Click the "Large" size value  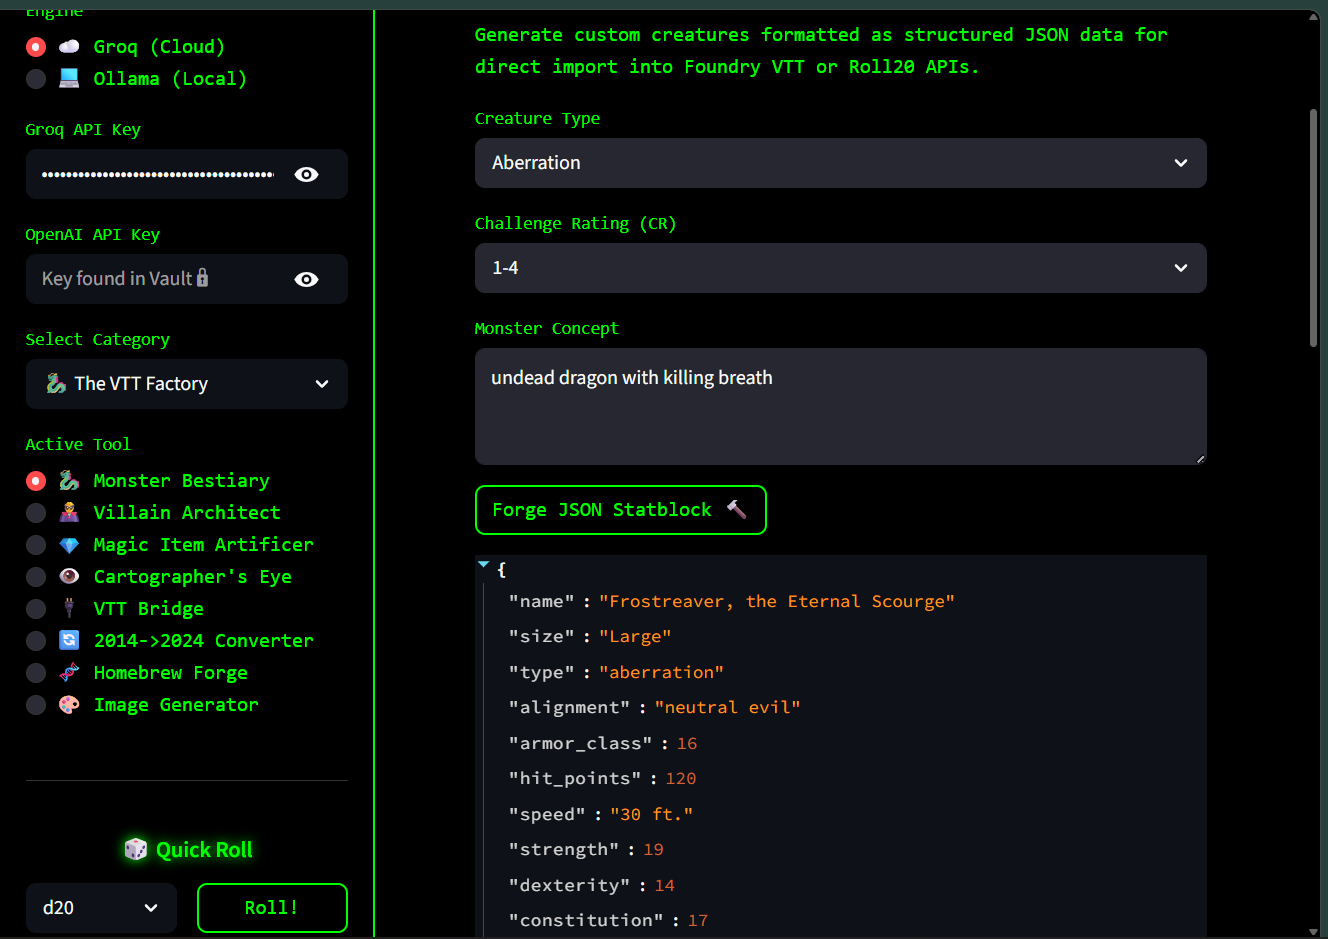click(x=635, y=636)
